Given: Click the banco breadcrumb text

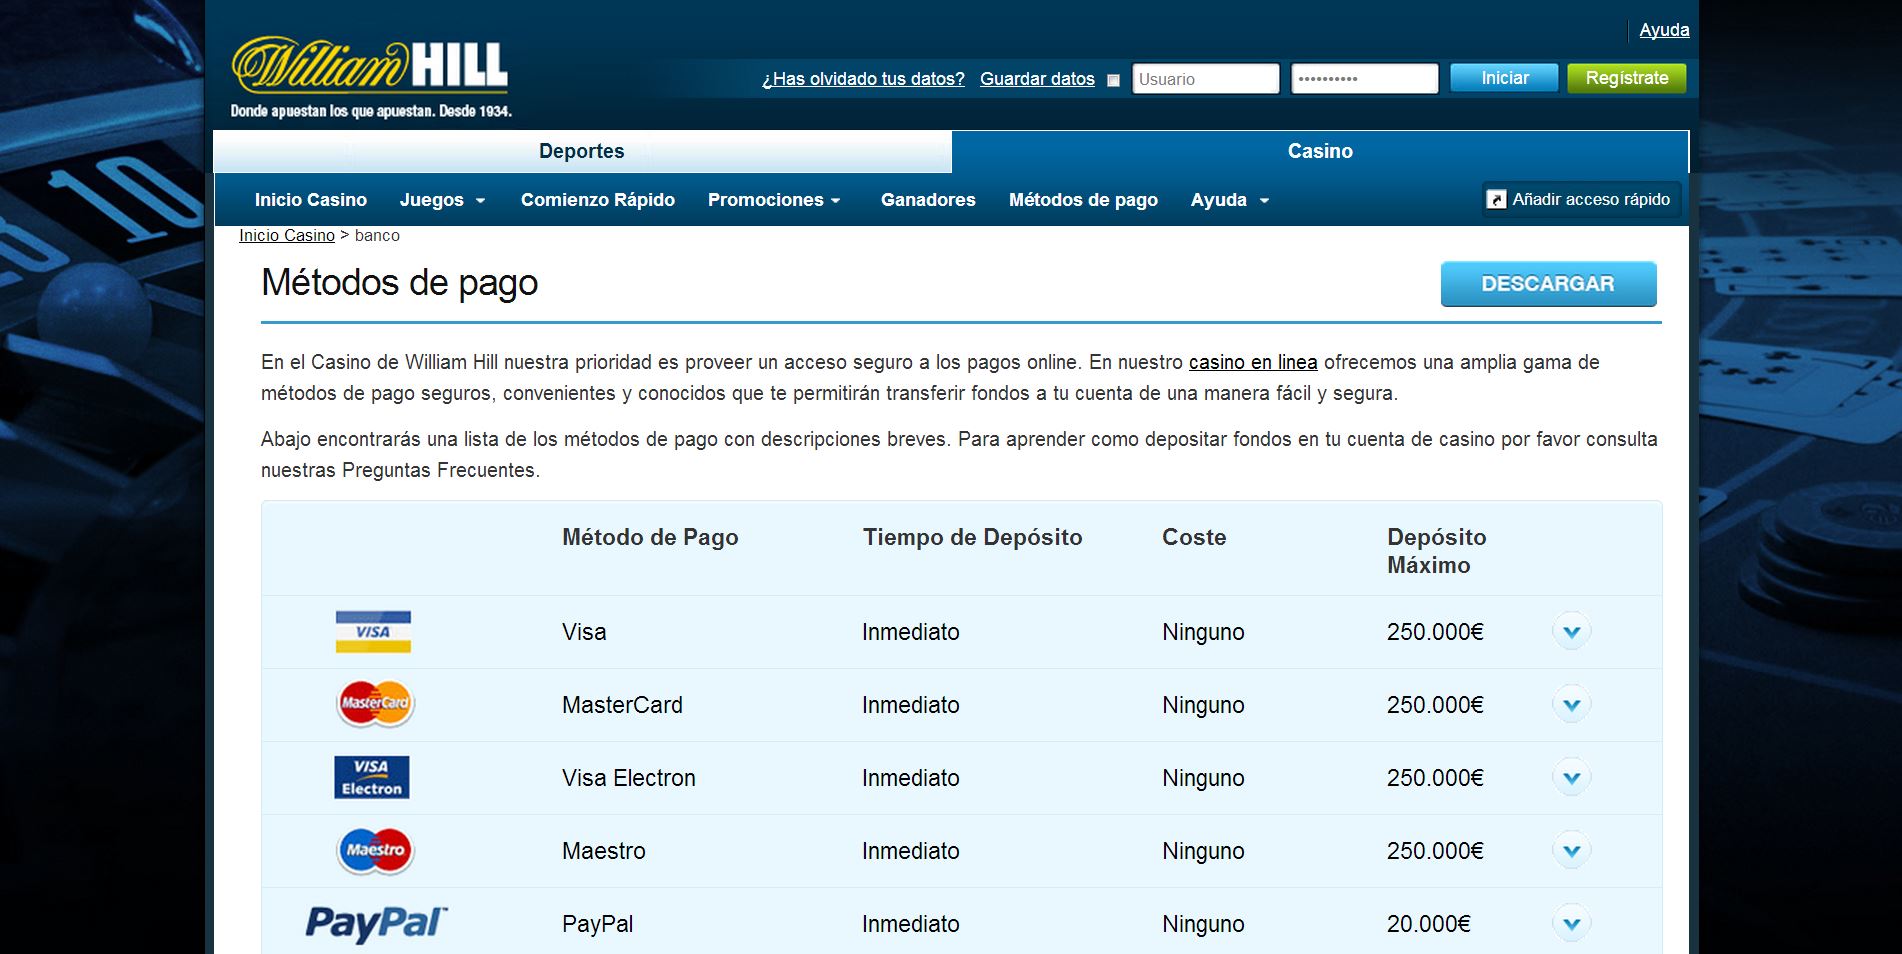Looking at the screenshot, I should [377, 235].
